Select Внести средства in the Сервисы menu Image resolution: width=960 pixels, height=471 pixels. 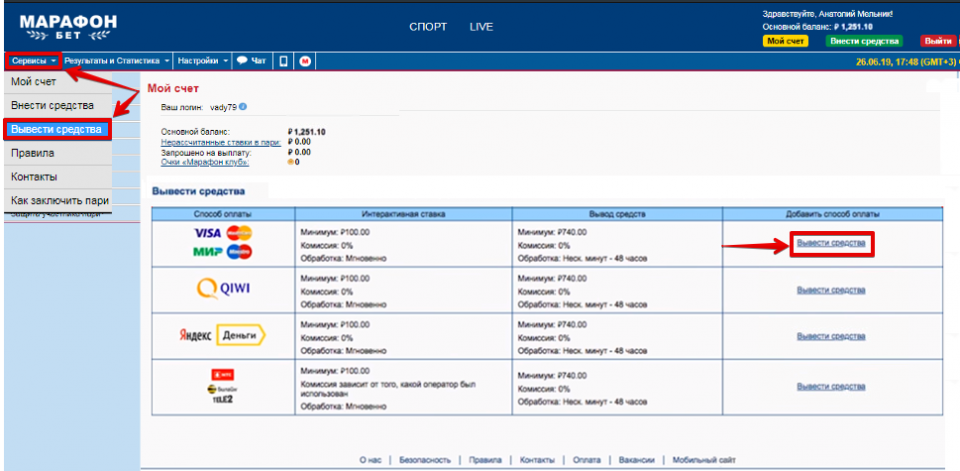(58, 105)
